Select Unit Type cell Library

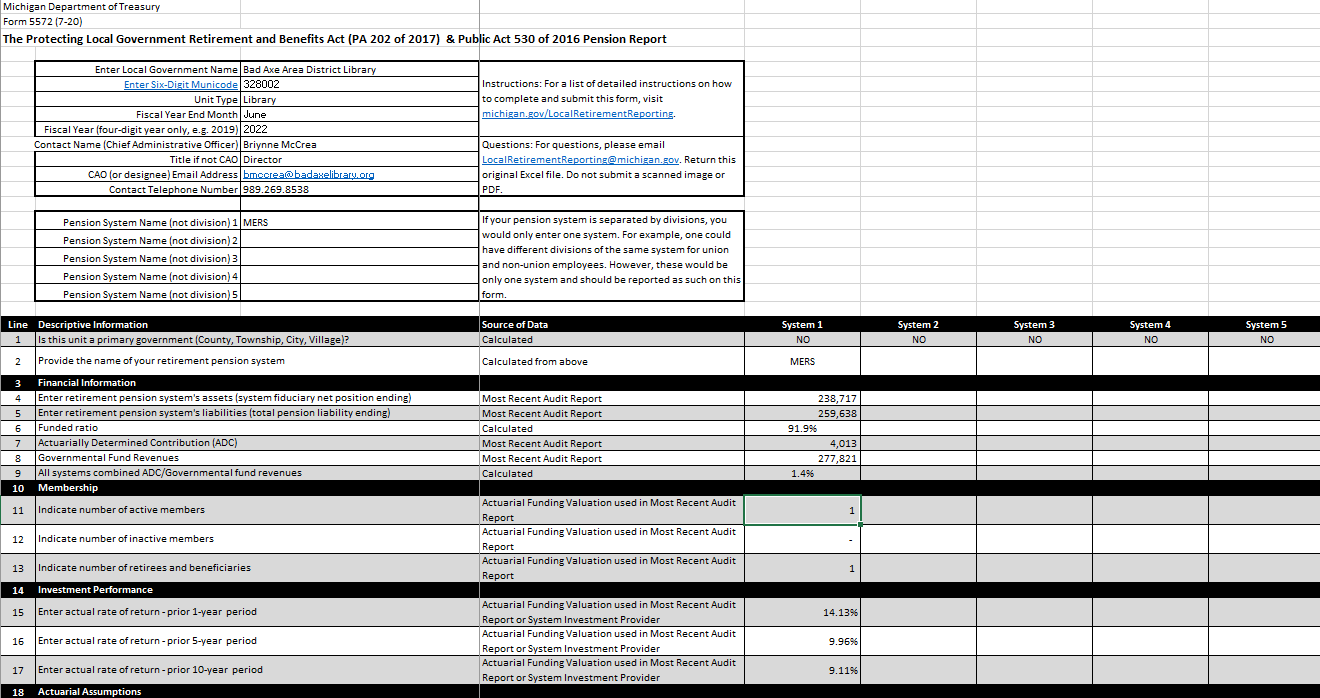click(x=360, y=99)
